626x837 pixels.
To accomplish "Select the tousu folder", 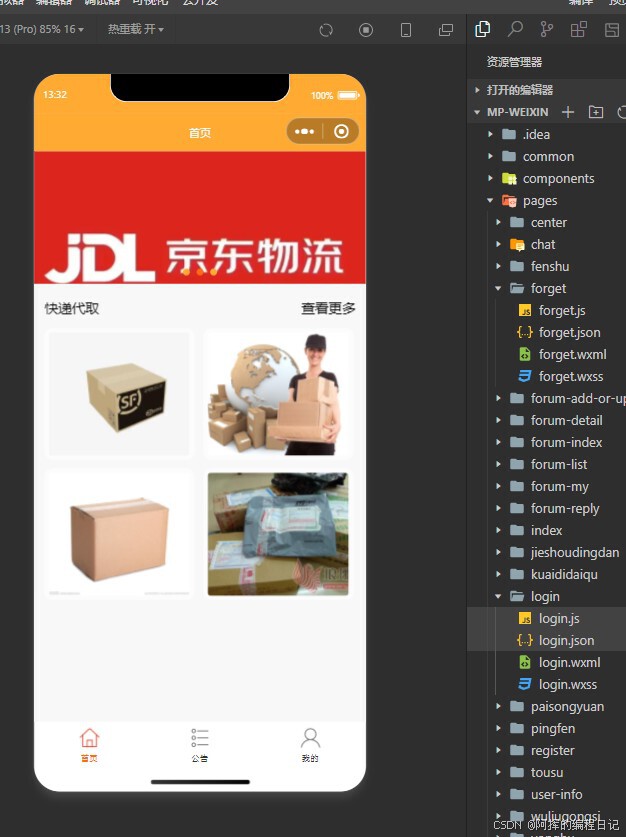I will [546, 772].
